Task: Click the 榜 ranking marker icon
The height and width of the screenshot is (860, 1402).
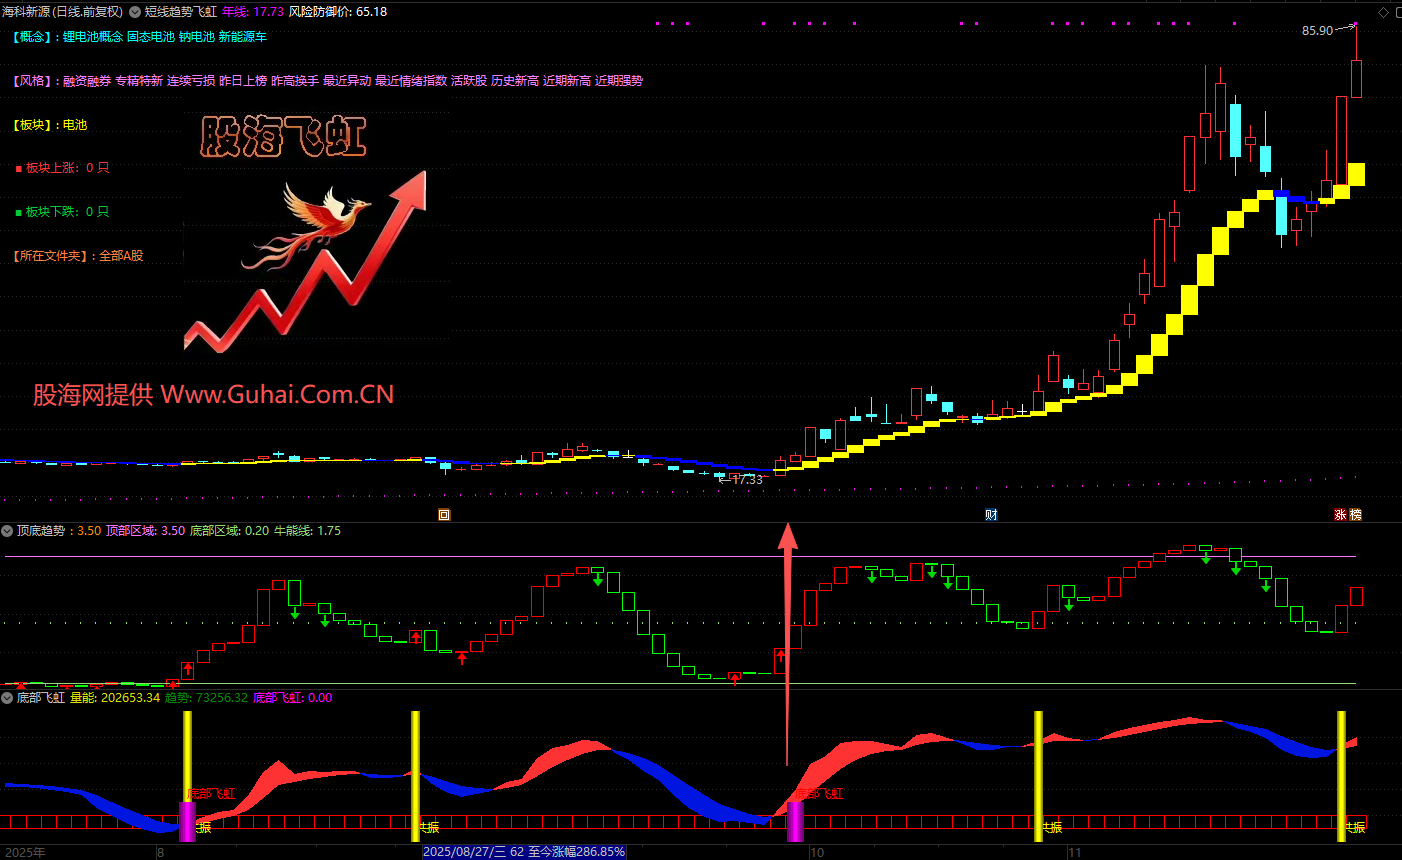Action: [1356, 515]
